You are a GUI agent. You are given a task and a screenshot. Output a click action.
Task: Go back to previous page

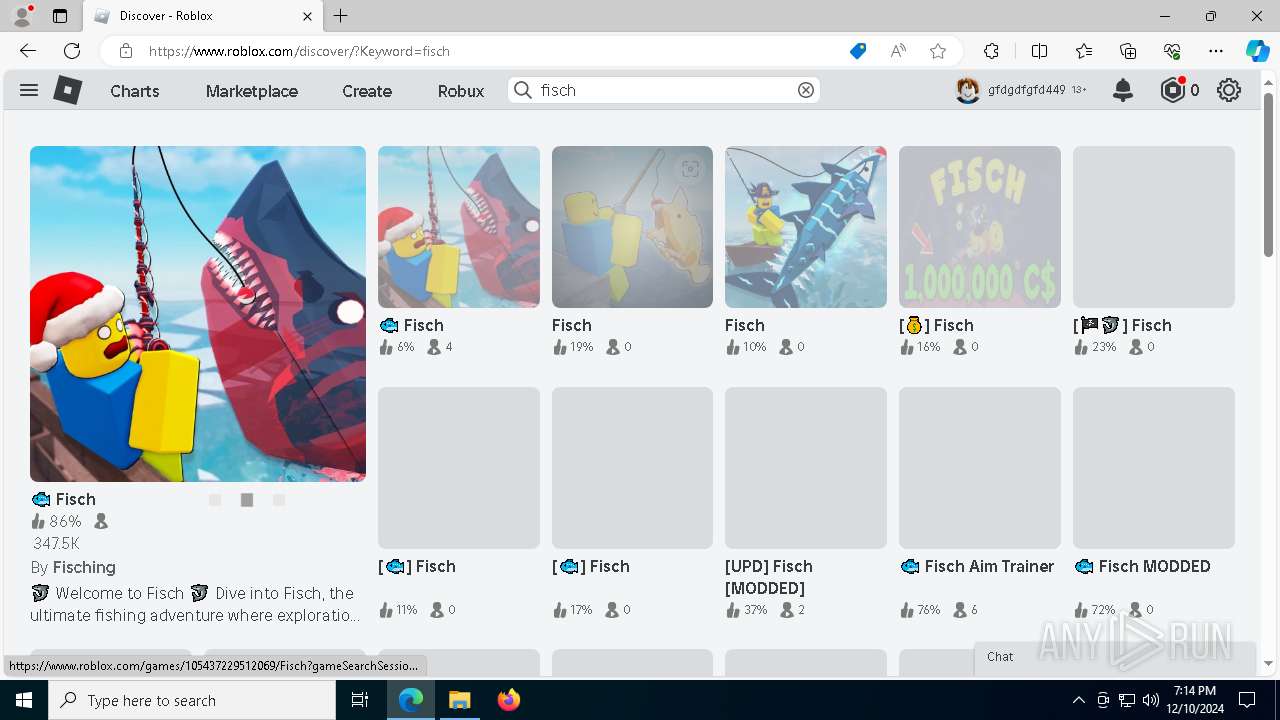coord(28,51)
